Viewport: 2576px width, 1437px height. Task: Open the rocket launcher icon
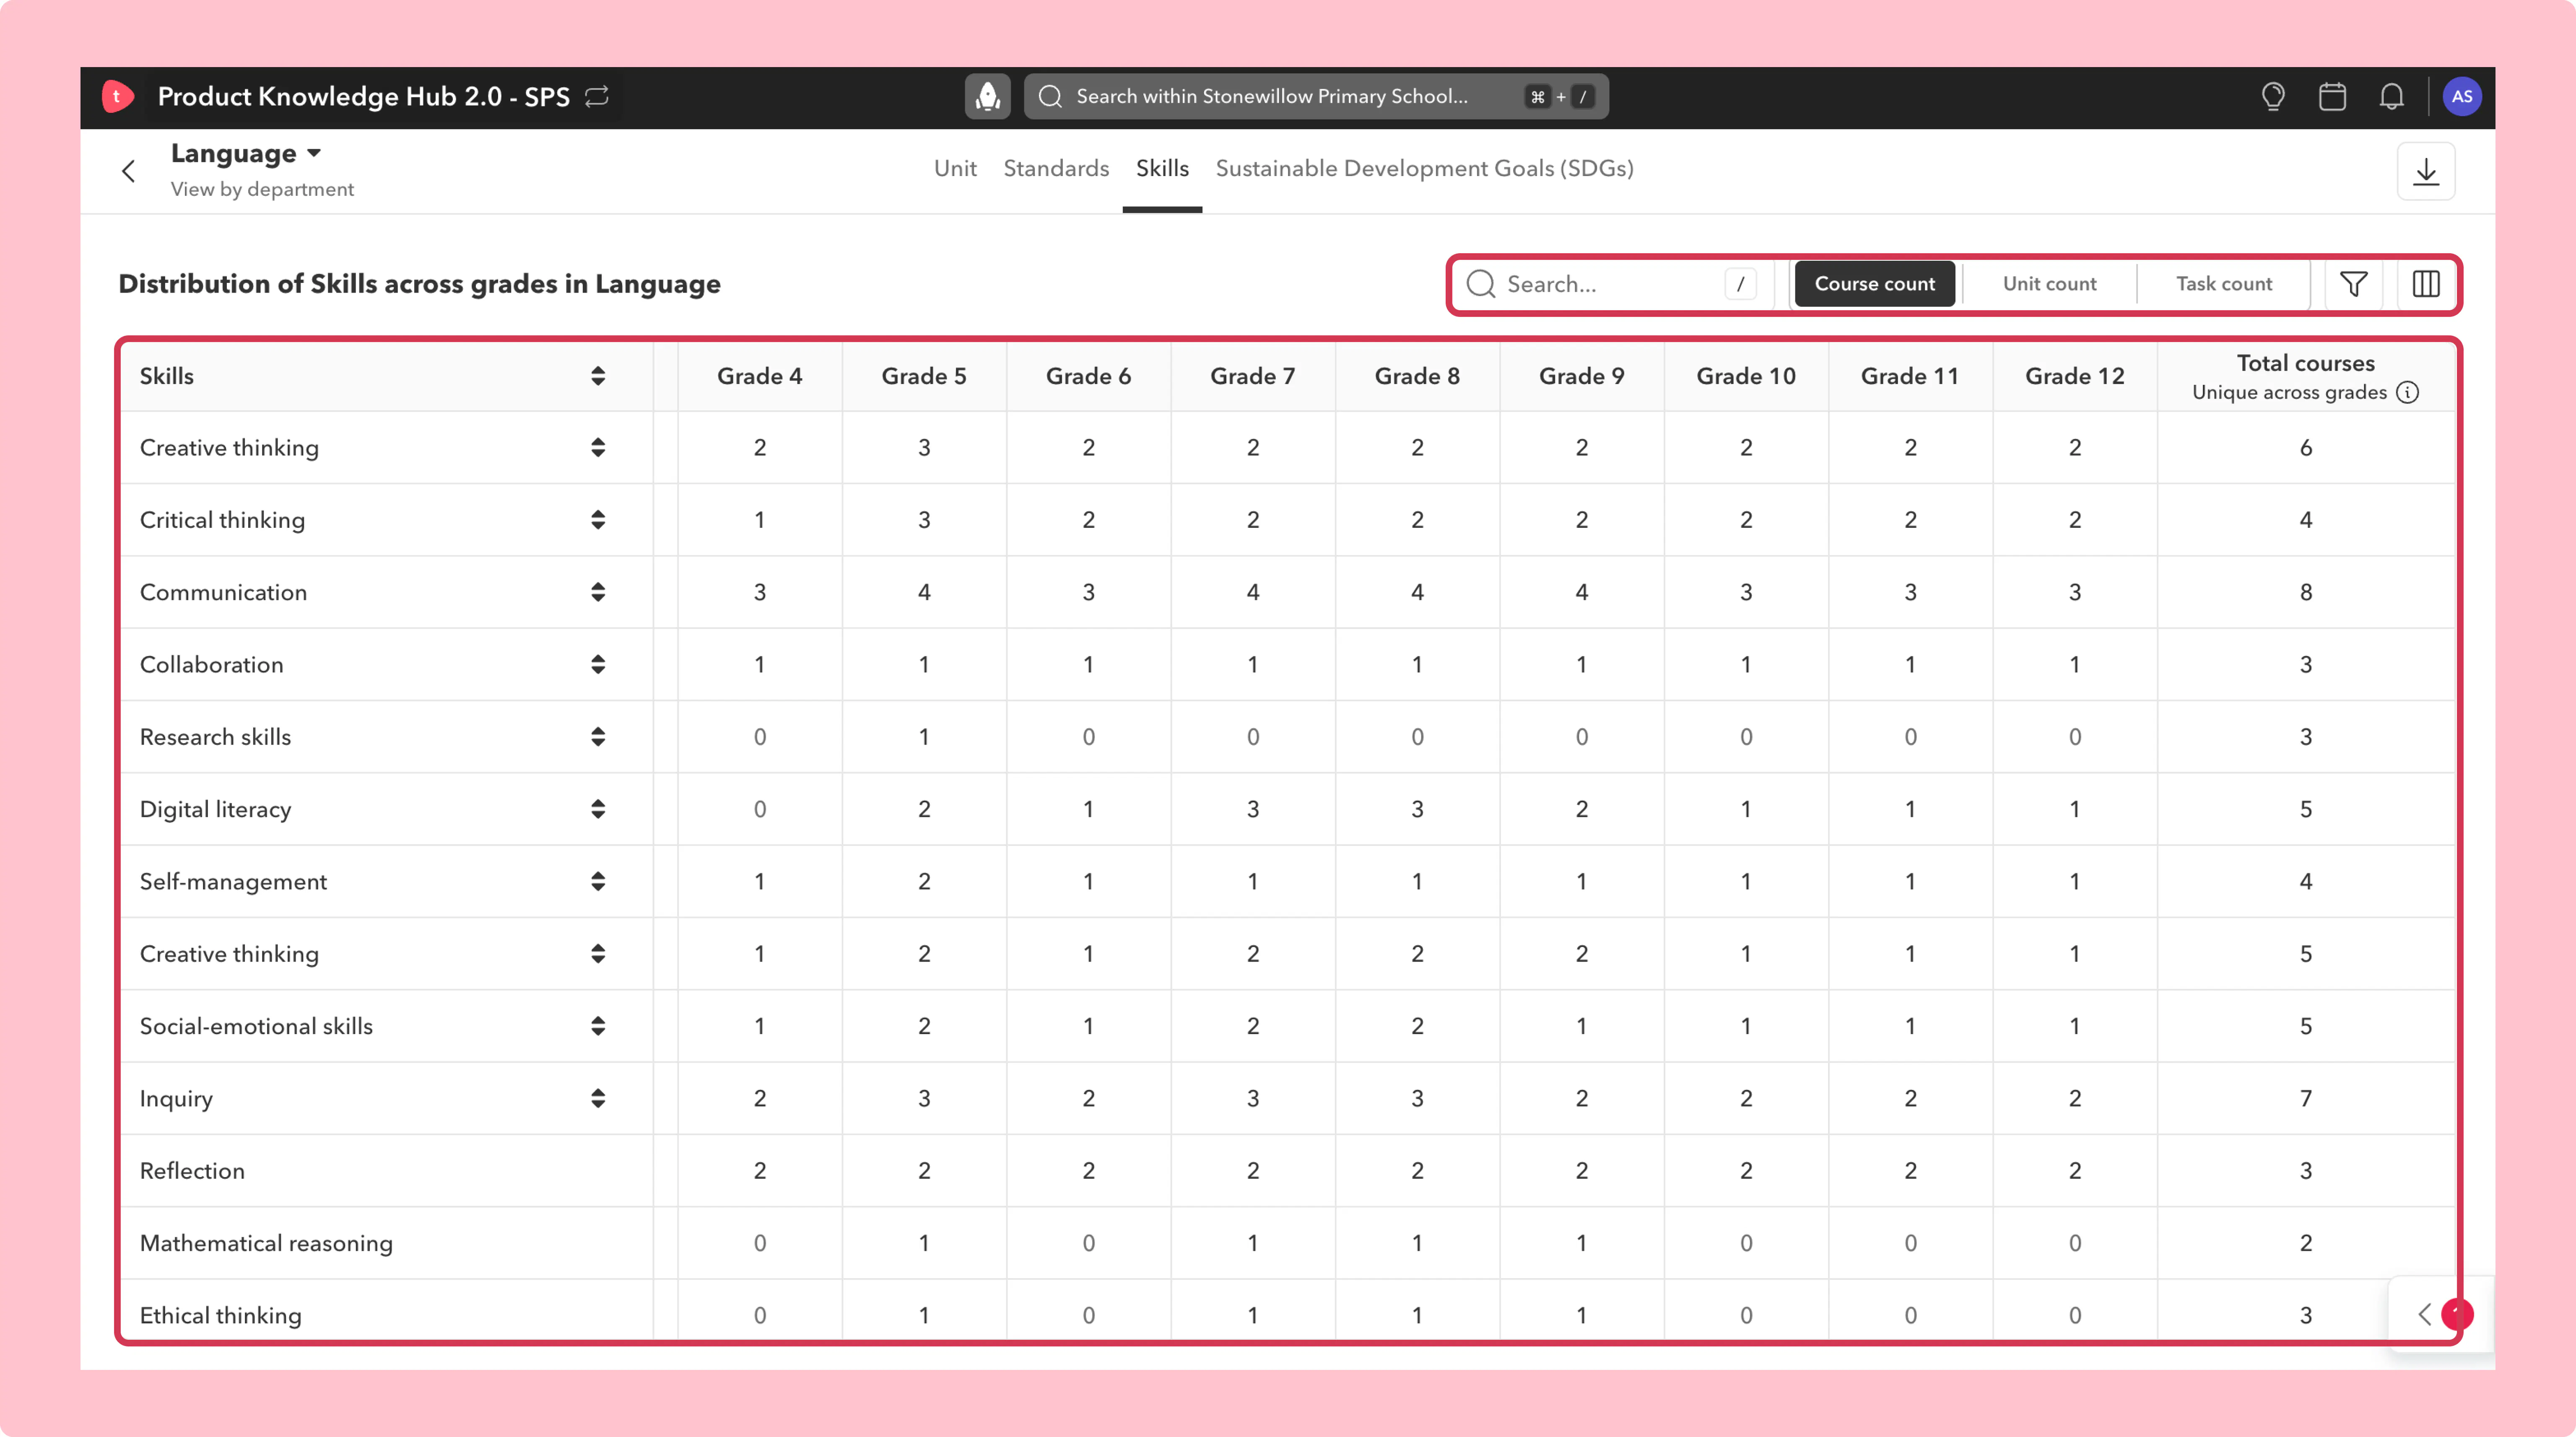[987, 96]
